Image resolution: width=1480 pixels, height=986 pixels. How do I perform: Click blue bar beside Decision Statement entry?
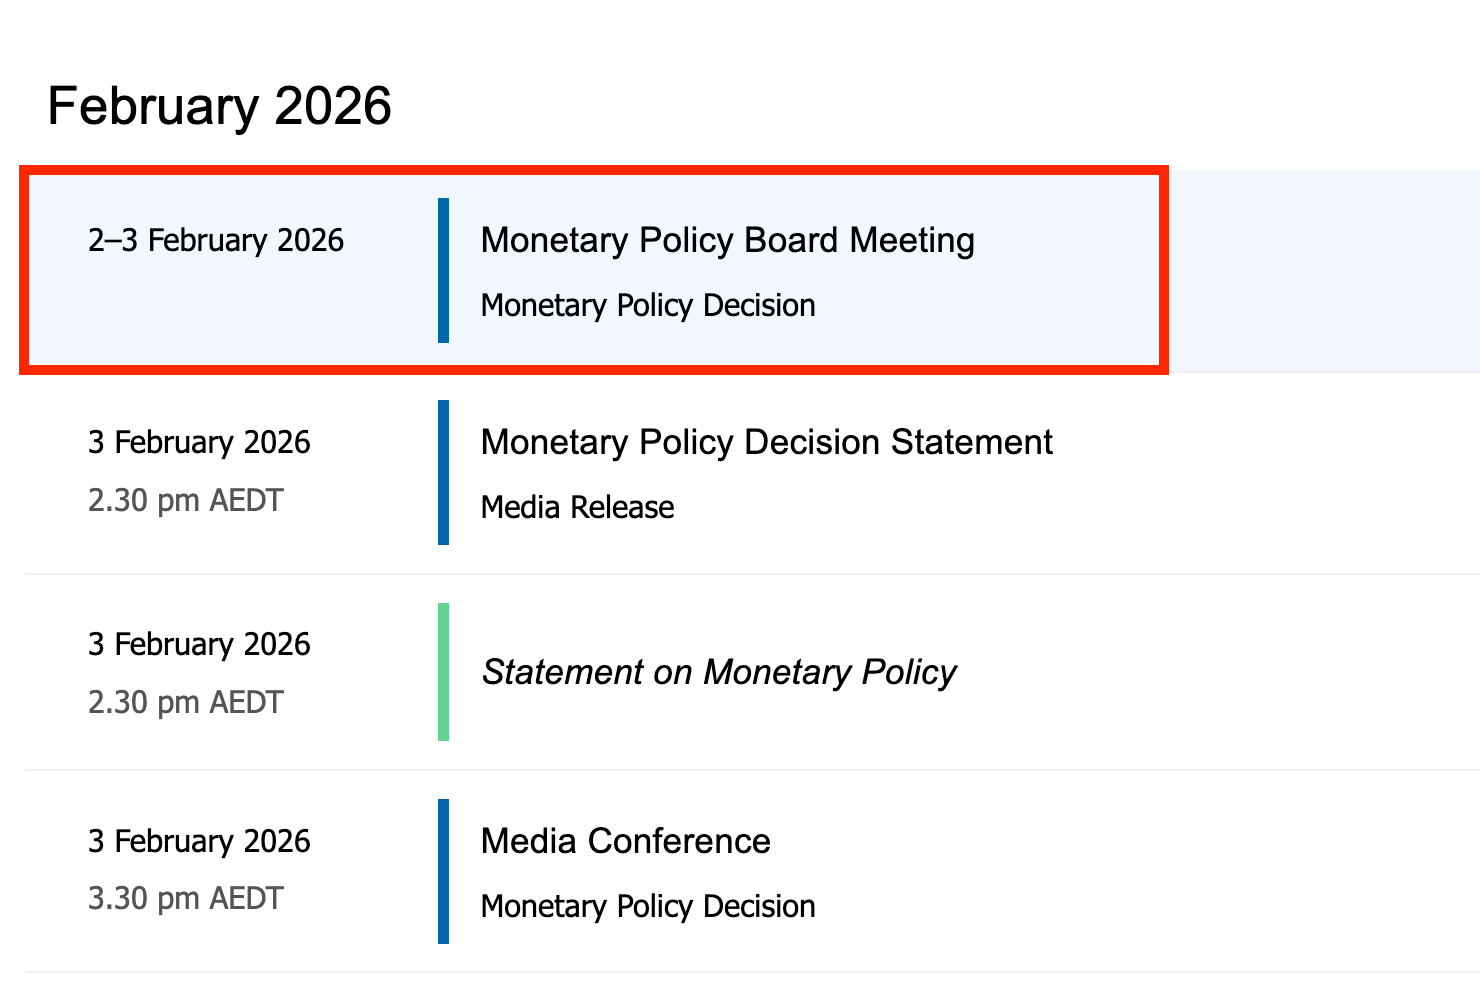click(443, 472)
